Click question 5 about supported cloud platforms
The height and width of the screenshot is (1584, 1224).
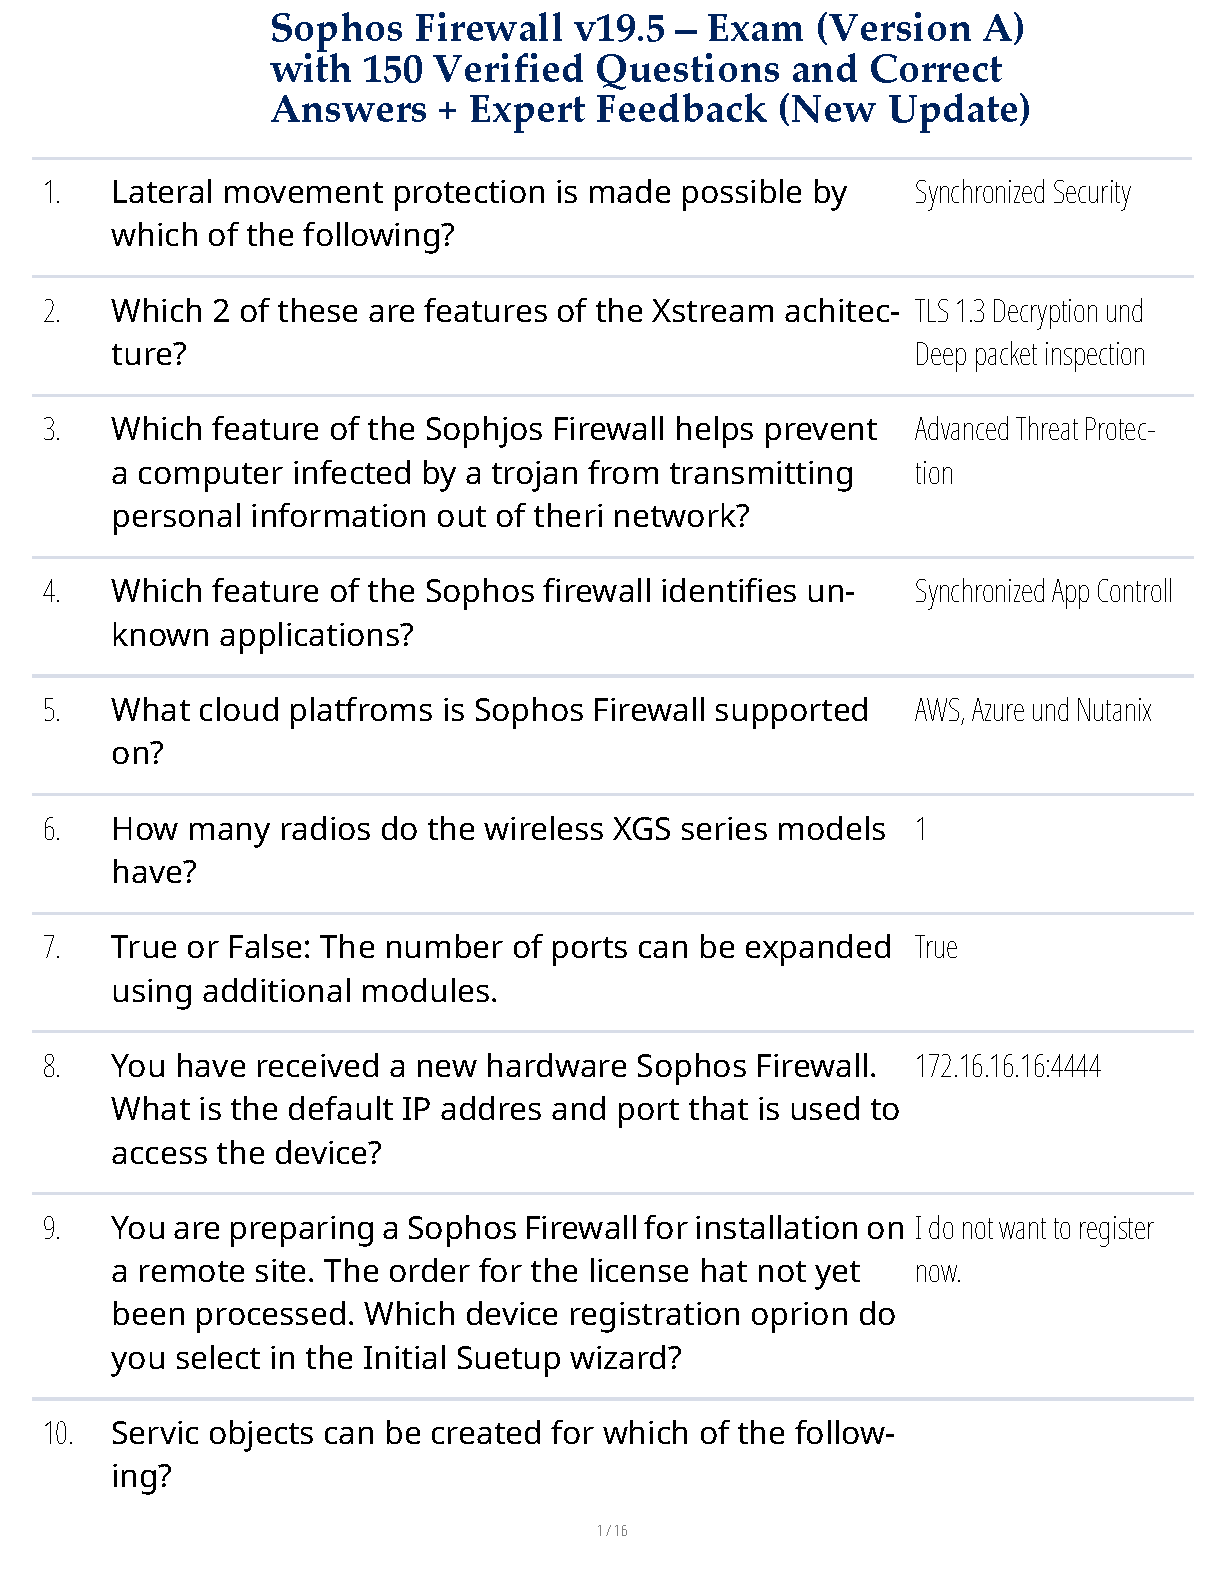(490, 731)
